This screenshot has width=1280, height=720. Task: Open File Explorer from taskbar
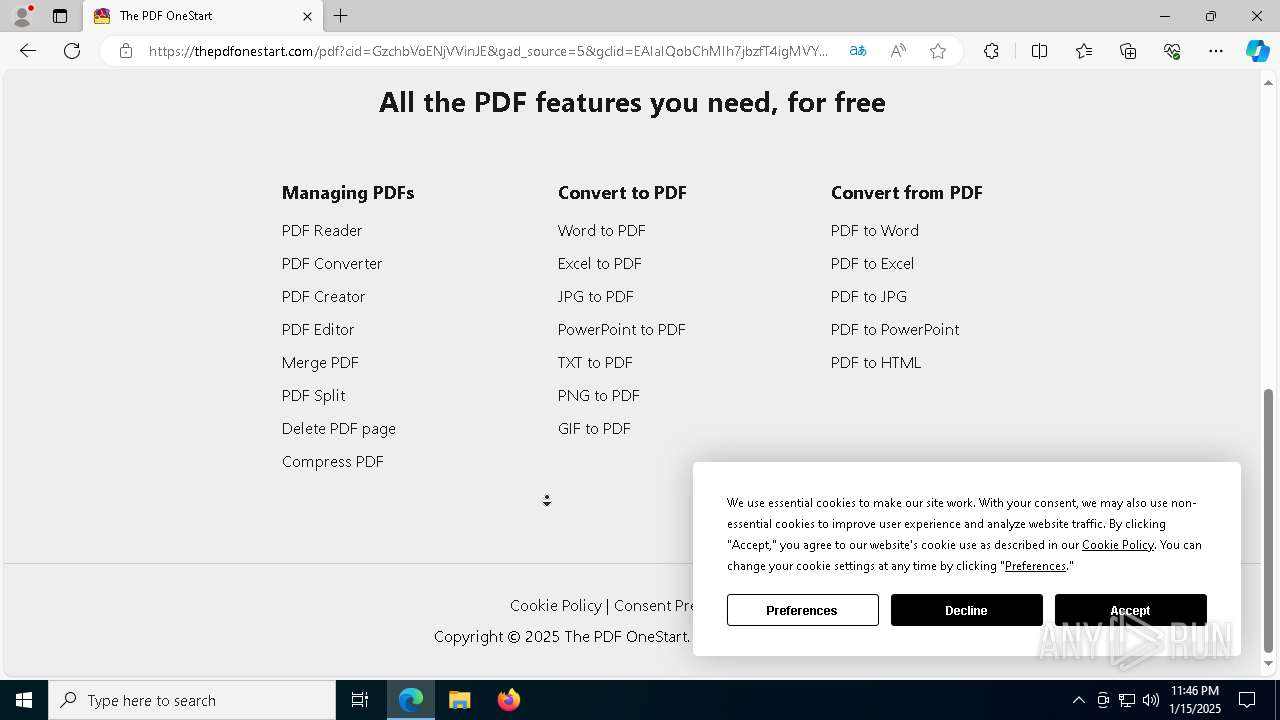click(x=459, y=700)
